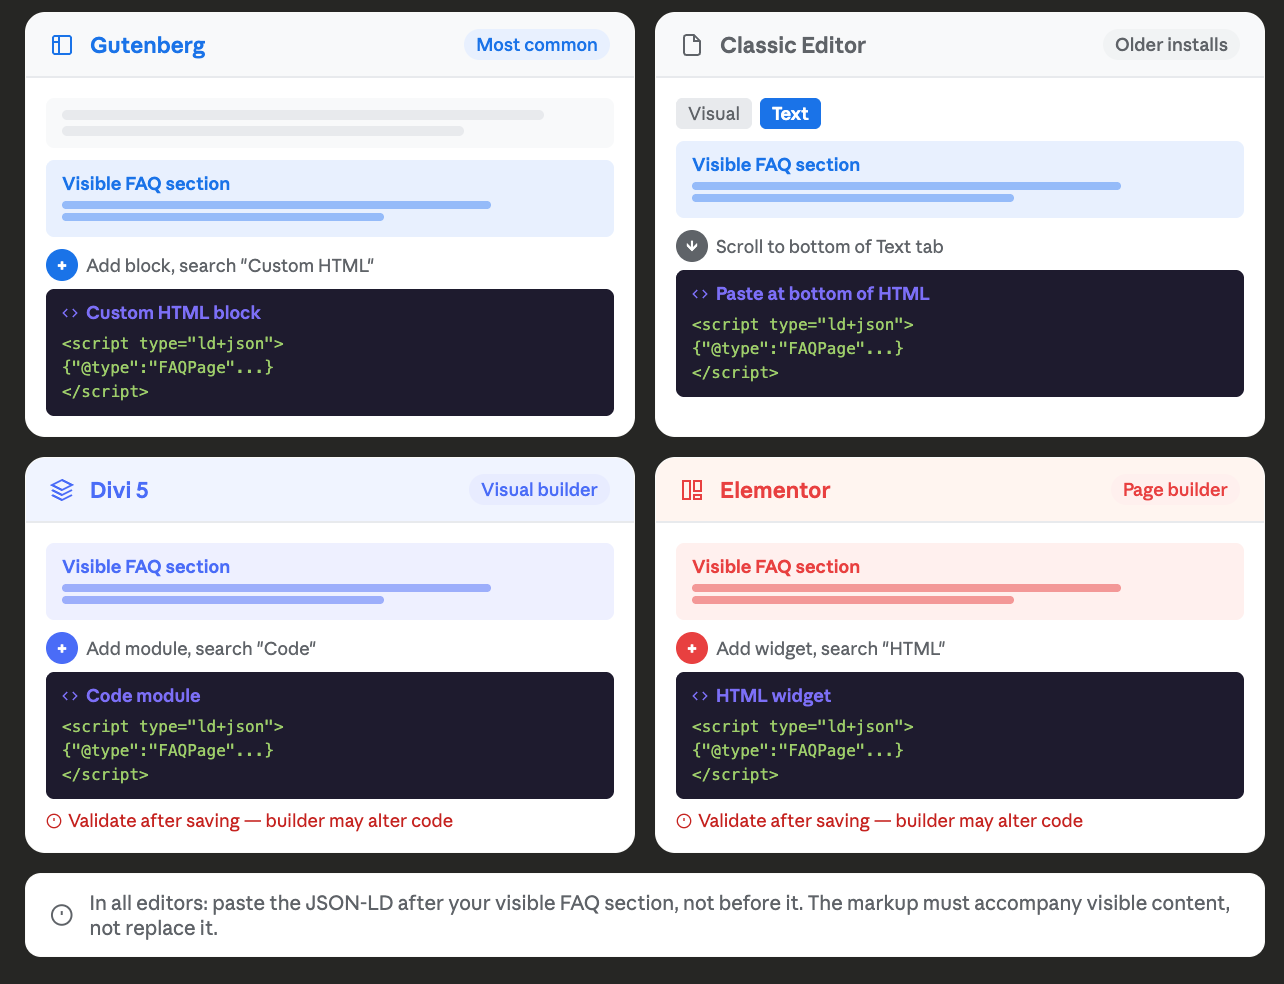Click the Page builder badge

tap(1175, 490)
